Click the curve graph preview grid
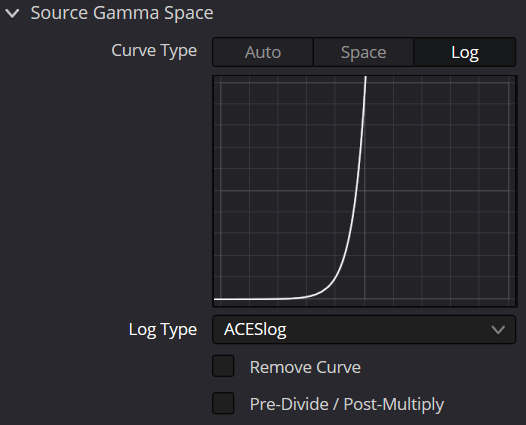This screenshot has width=526, height=425. point(365,191)
